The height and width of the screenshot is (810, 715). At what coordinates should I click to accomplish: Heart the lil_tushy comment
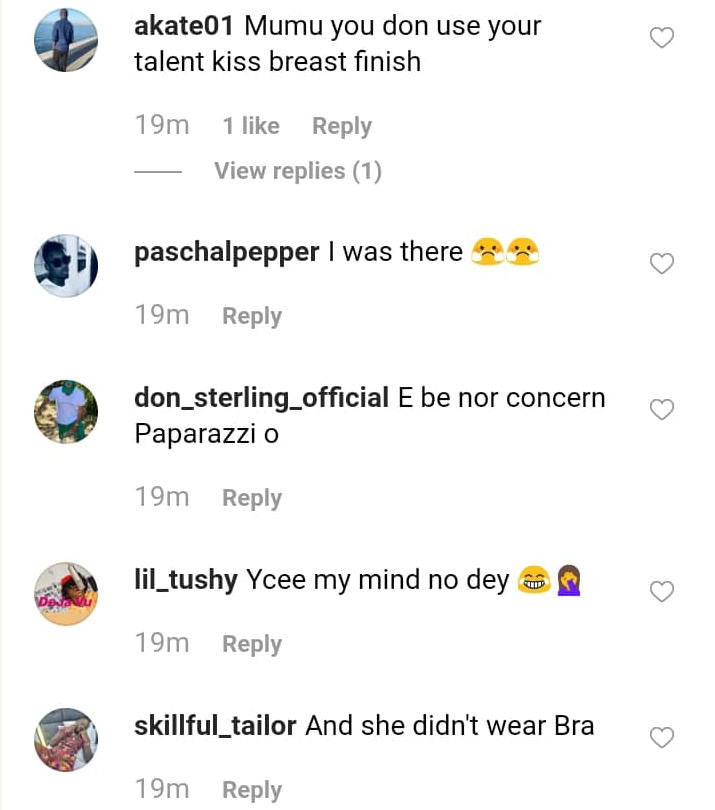pyautogui.click(x=662, y=592)
